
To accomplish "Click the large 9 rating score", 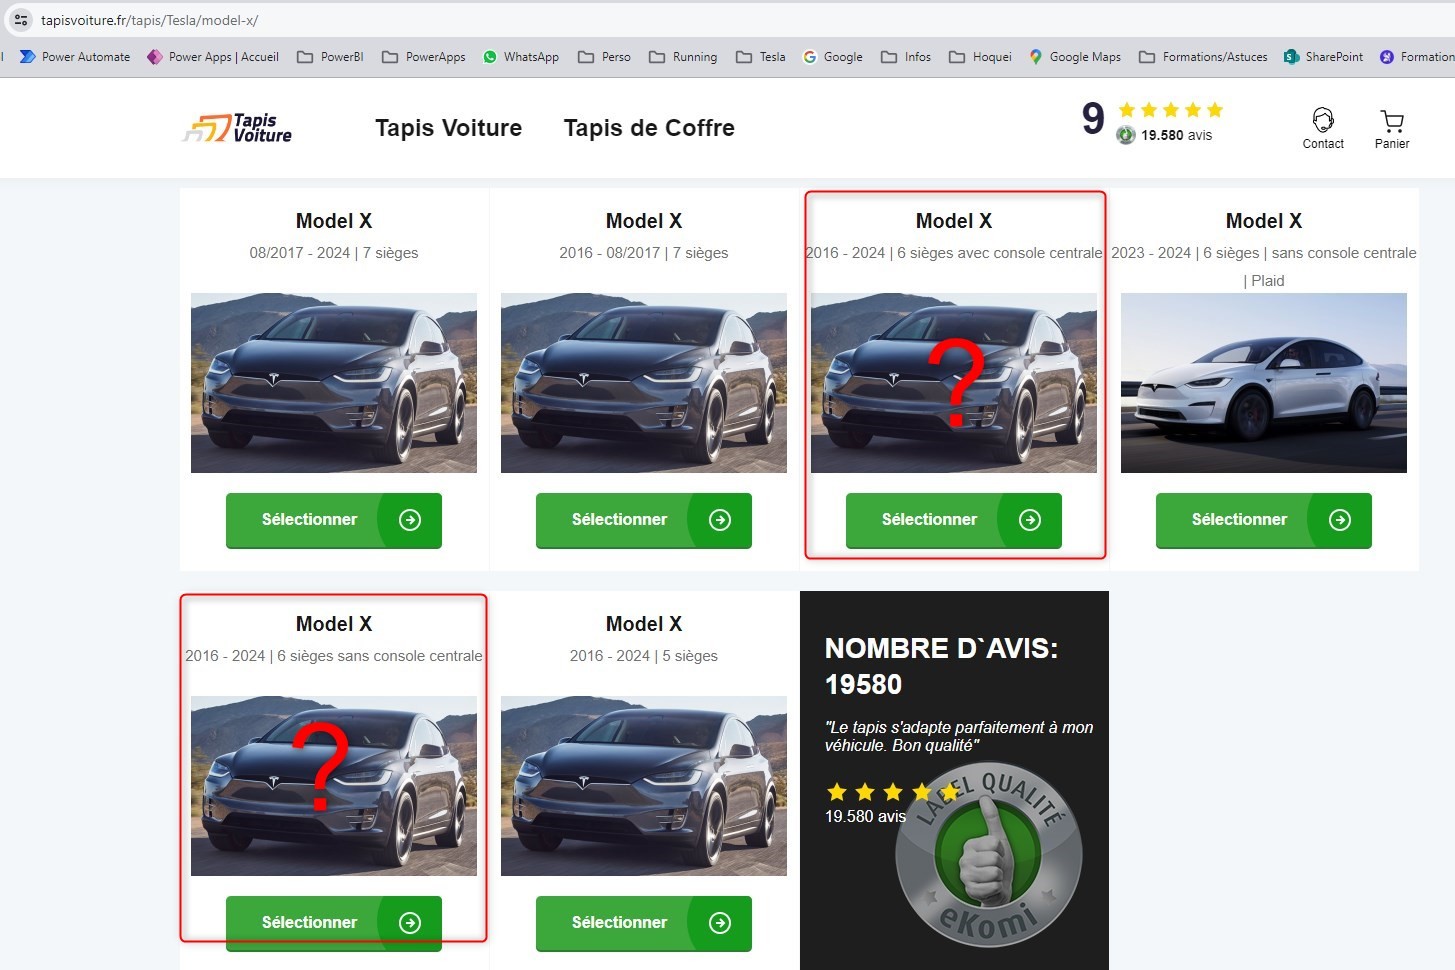I will click(x=1093, y=119).
